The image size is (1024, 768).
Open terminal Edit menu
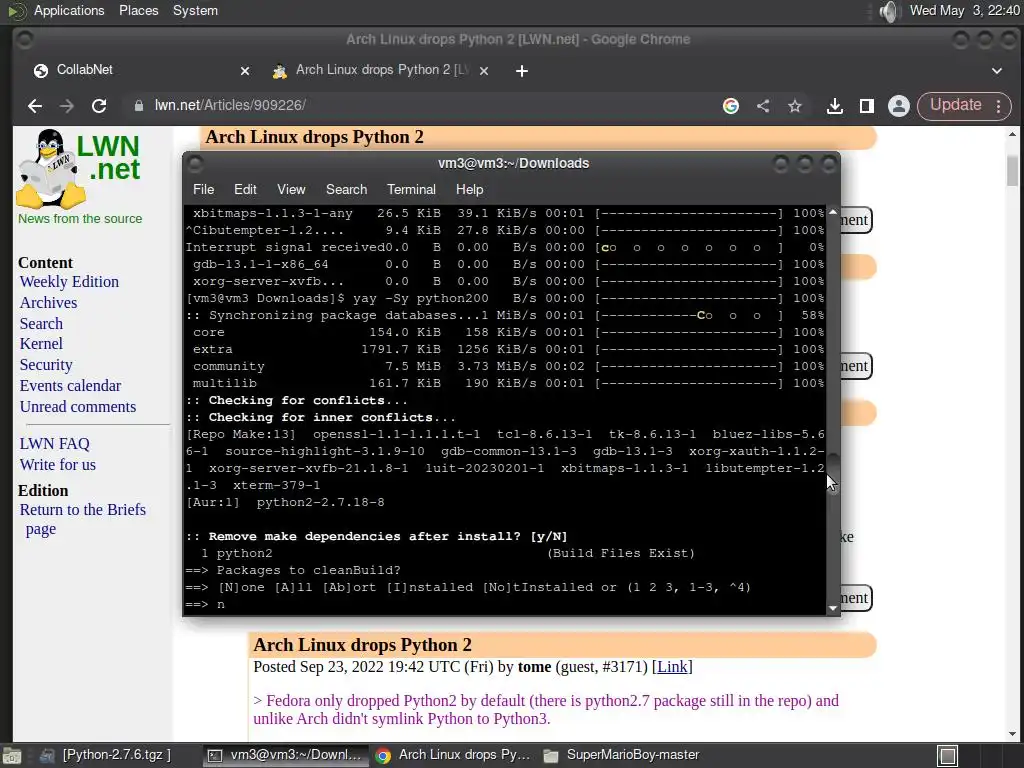point(245,189)
